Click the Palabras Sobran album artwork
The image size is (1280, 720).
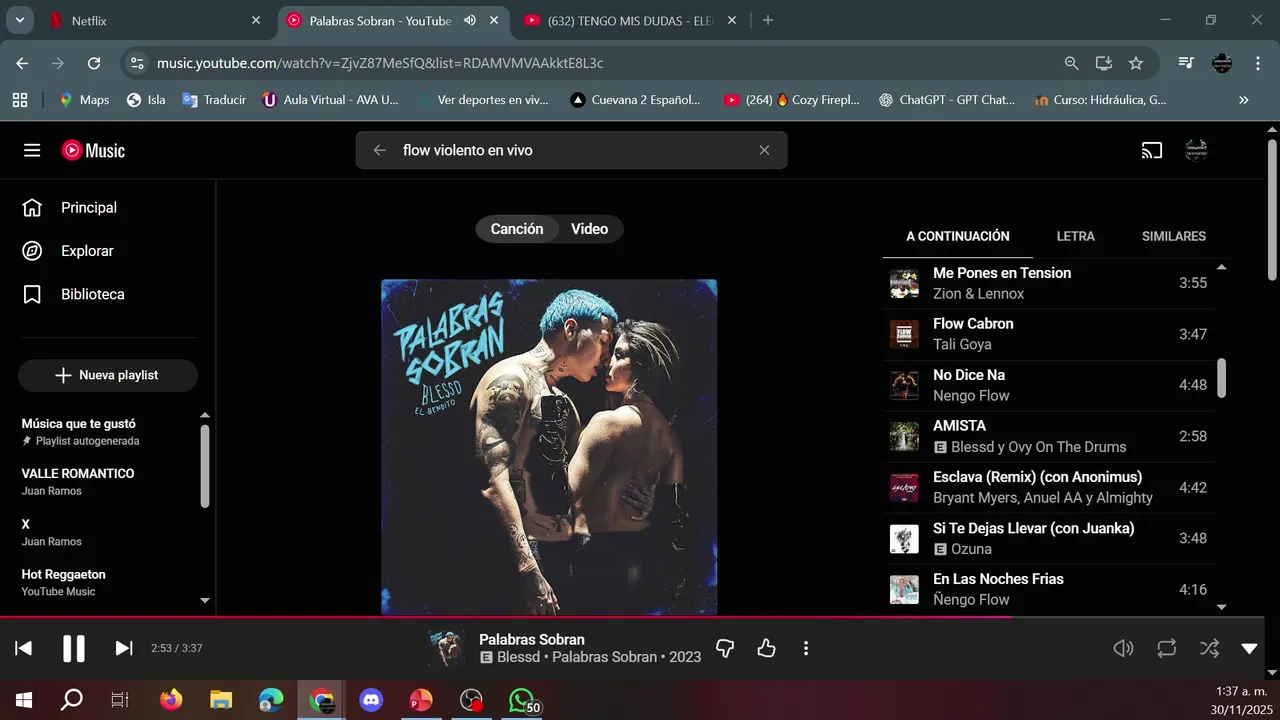pos(549,447)
